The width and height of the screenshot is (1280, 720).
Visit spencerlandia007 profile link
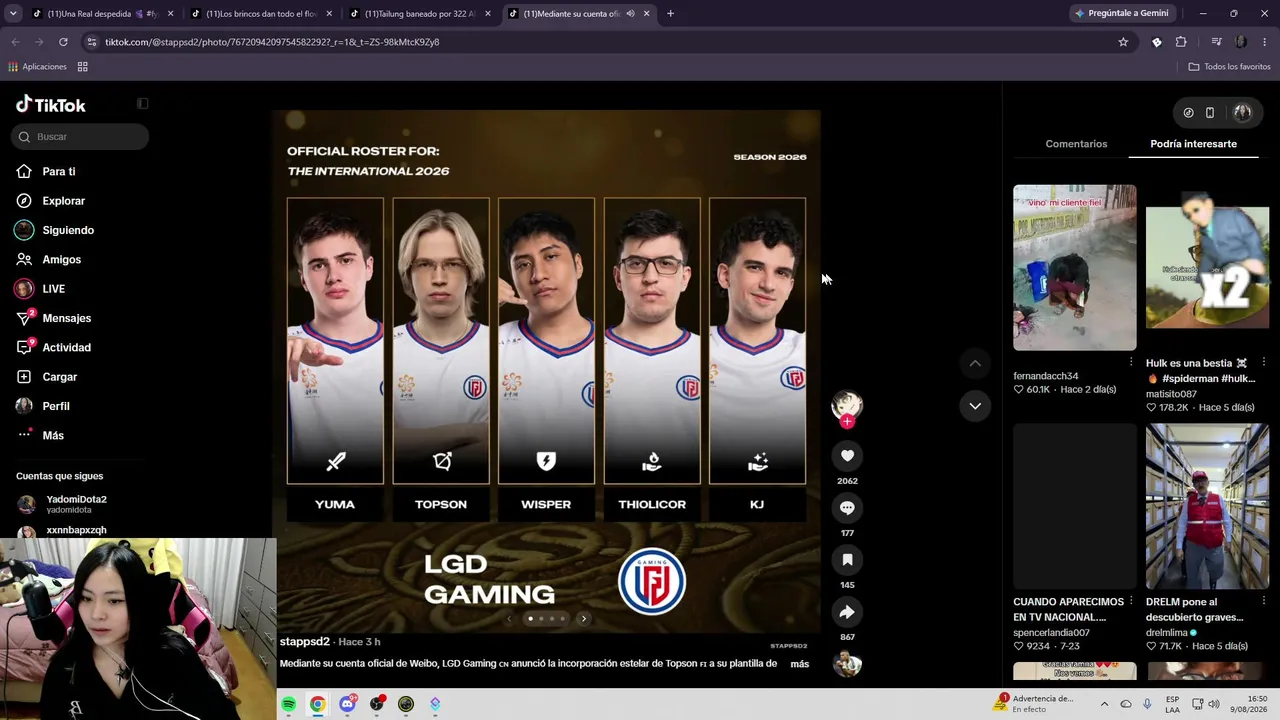(x=1051, y=633)
